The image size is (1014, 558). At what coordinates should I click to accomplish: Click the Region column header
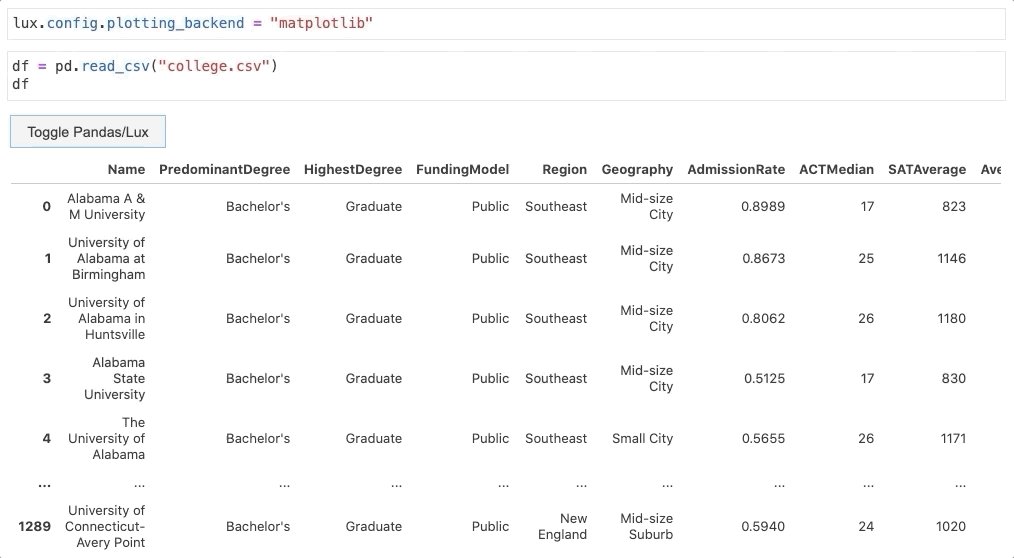click(x=565, y=169)
